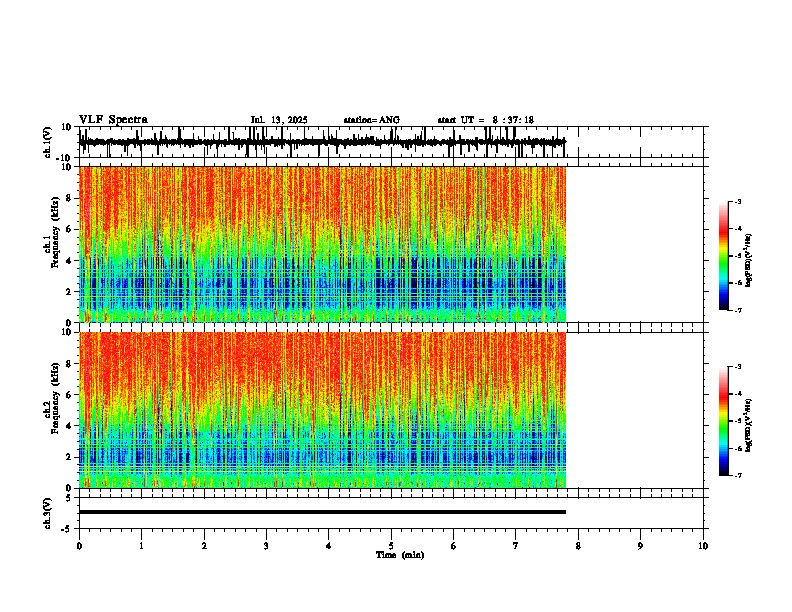Click the ch.2 "Frequency (kHz)" axis label

pos(55,398)
